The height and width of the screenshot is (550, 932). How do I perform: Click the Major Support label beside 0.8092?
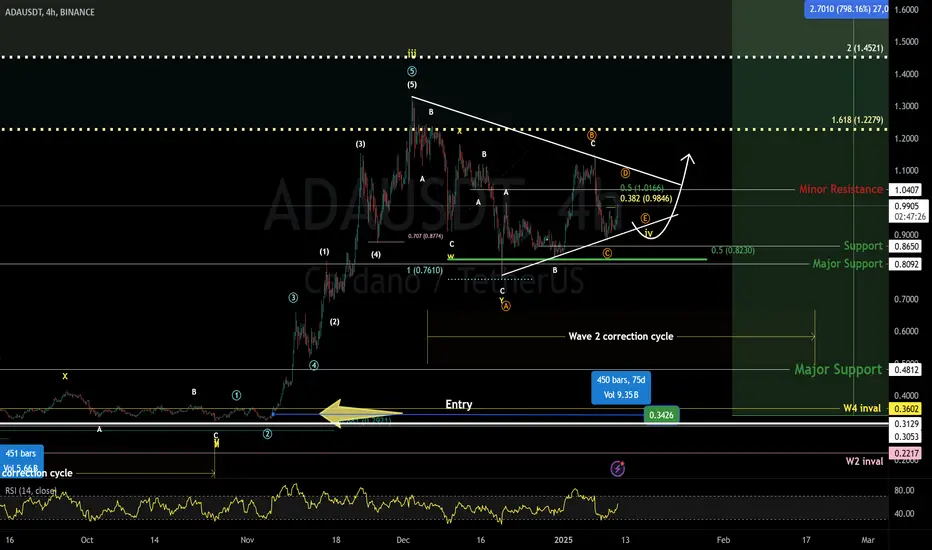(x=848, y=263)
